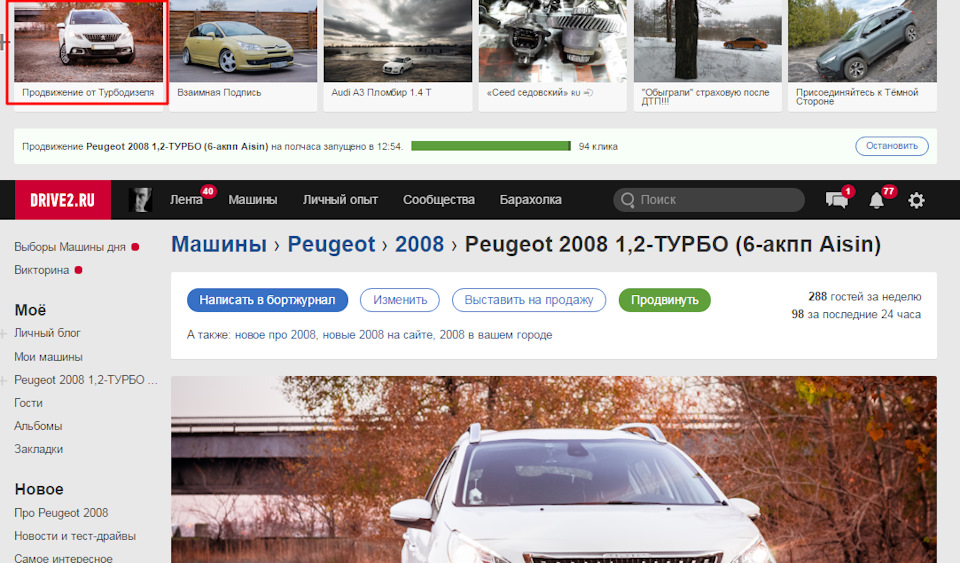Open Закладки in the sidebar

click(39, 449)
